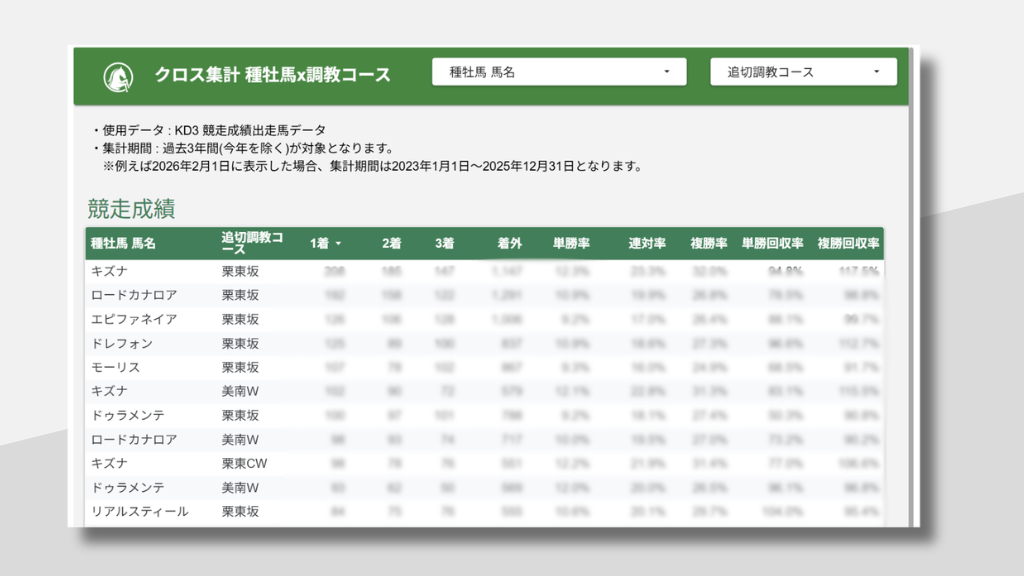Viewport: 1024px width, 576px height.
Task: Click the モーリス stallion name cell
Action: coord(115,367)
